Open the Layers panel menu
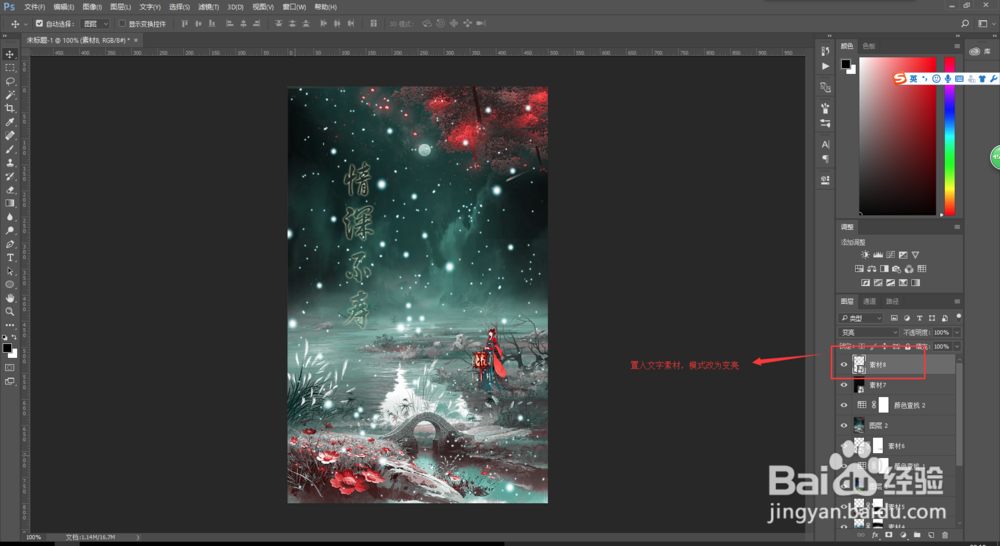 (x=957, y=301)
